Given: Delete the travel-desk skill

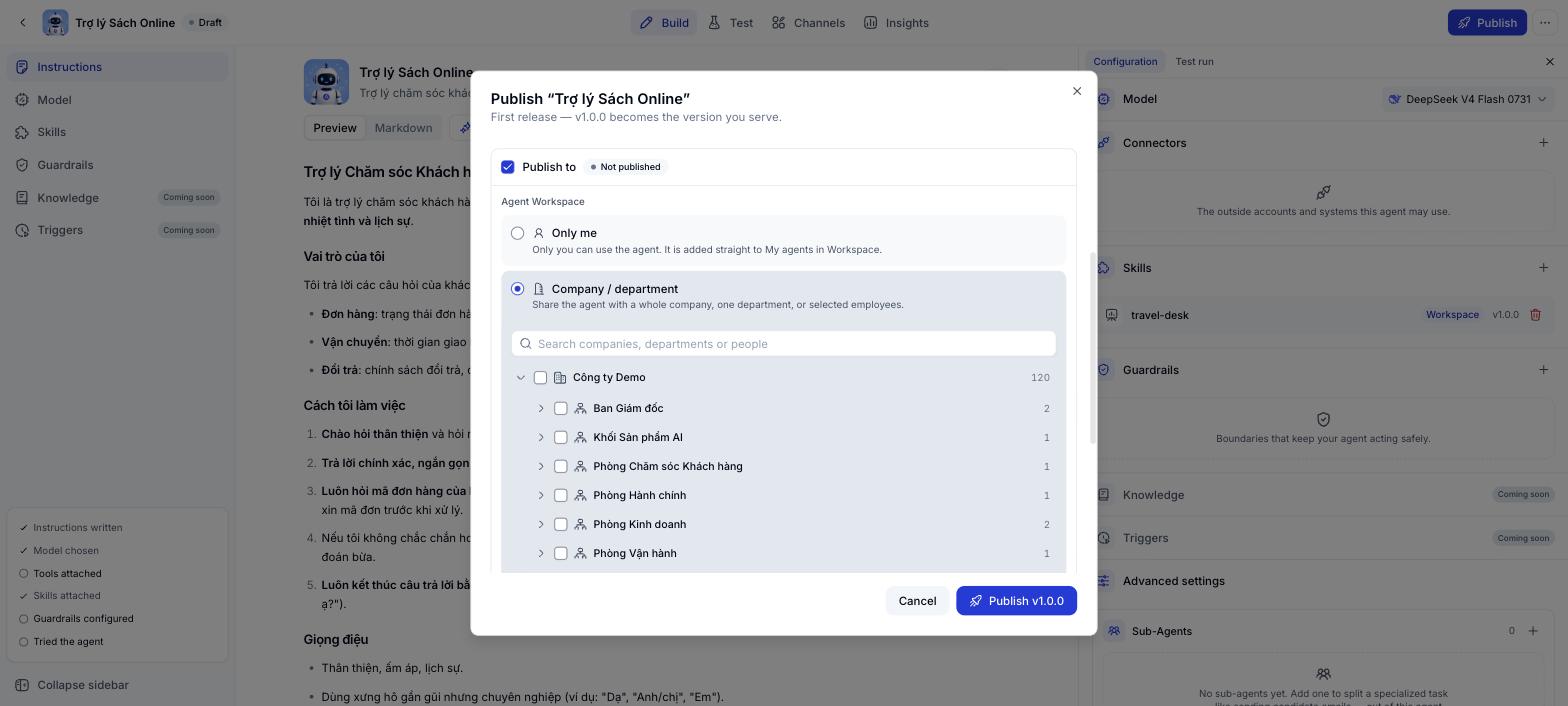Looking at the screenshot, I should 1535,315.
